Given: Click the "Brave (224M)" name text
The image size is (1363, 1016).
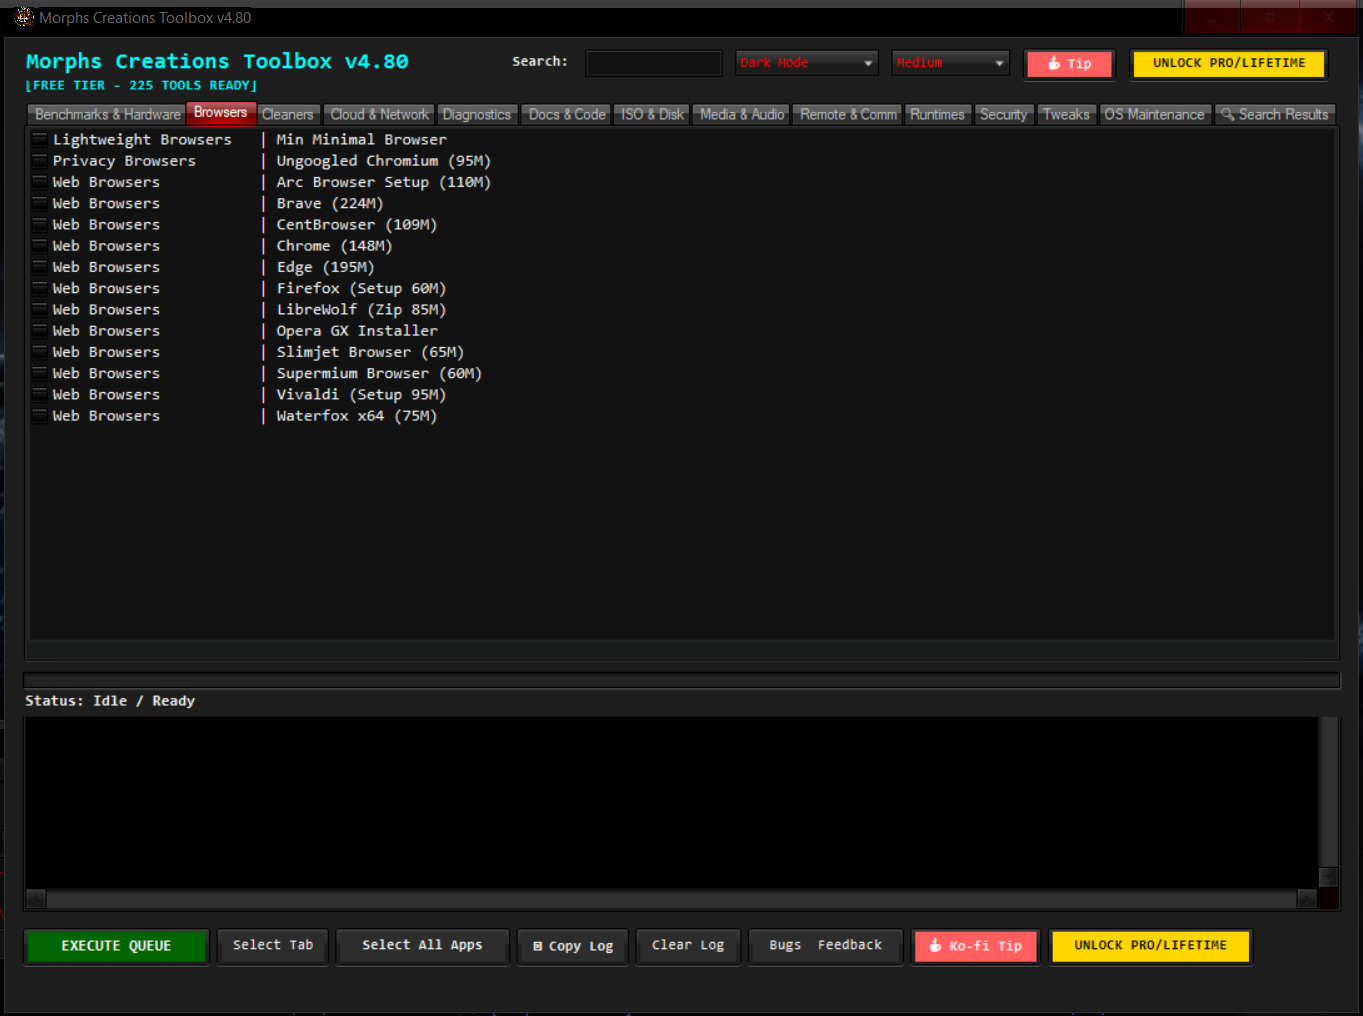Looking at the screenshot, I should tap(330, 203).
